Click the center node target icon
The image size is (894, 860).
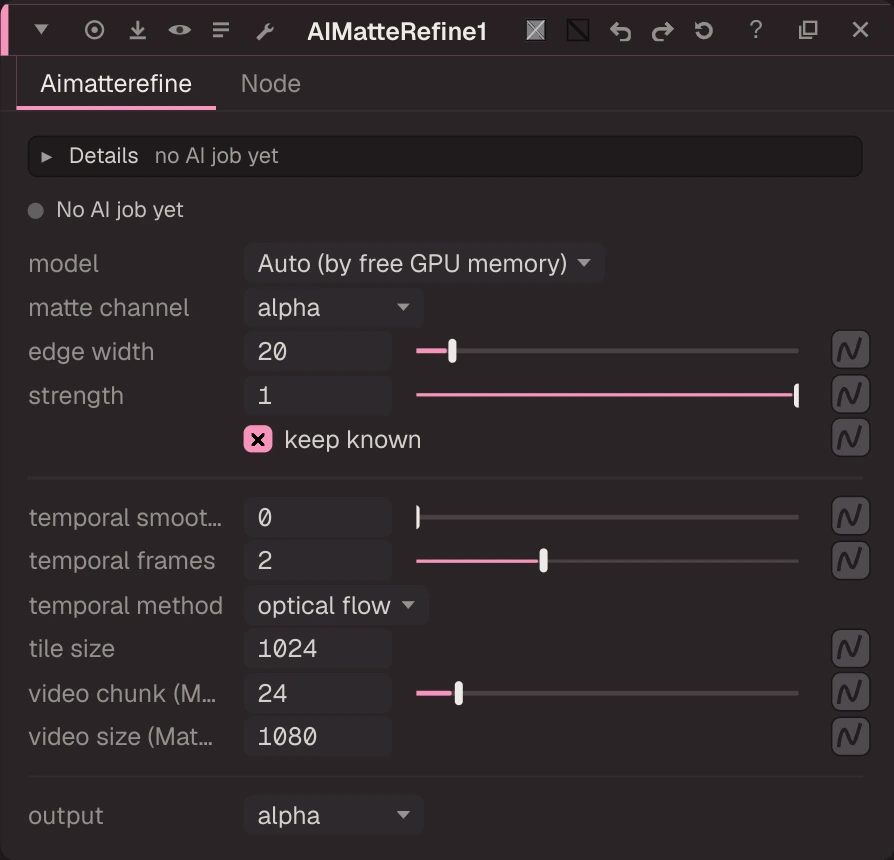coord(95,30)
